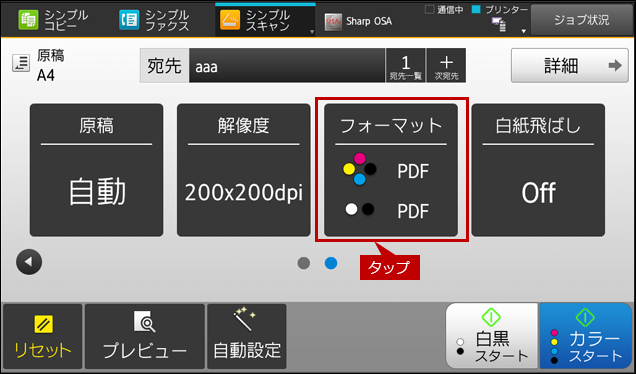
Task: Click the プリンター indicator box
Action: pos(476,10)
